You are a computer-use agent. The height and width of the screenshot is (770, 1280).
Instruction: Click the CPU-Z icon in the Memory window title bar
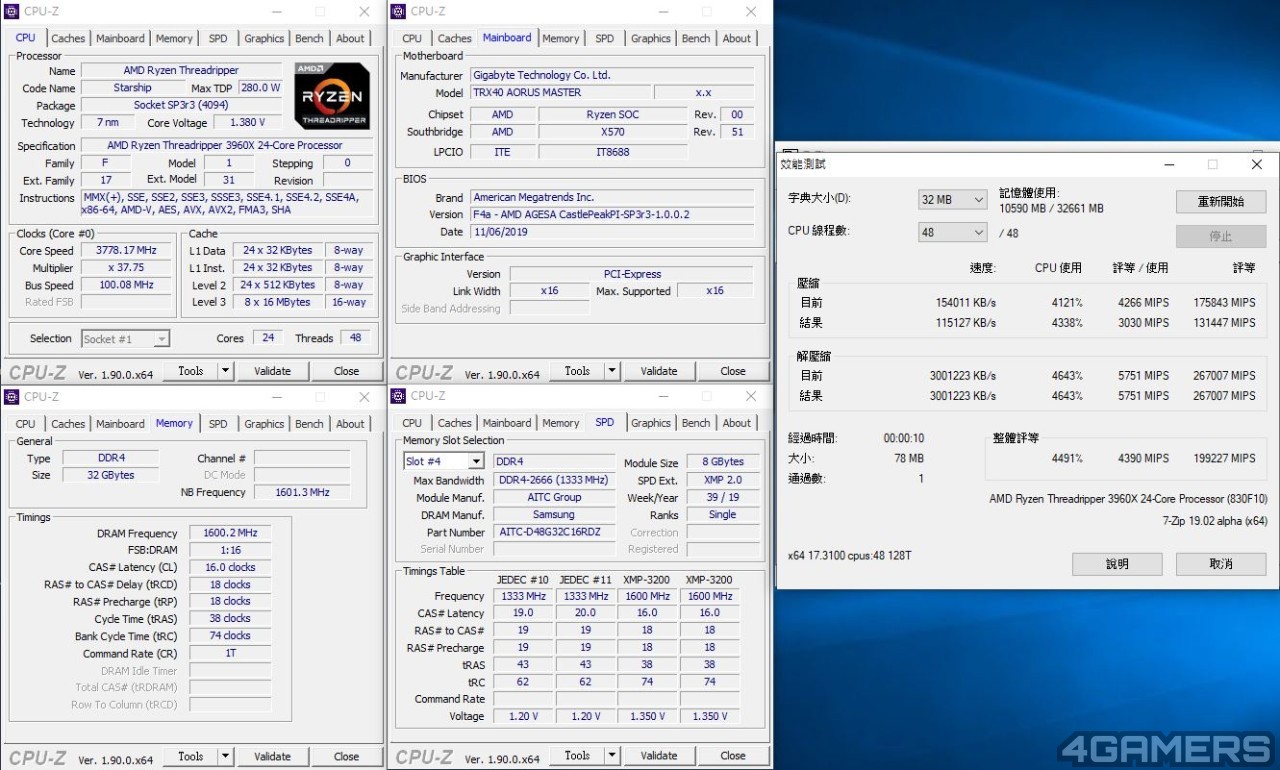tap(12, 396)
